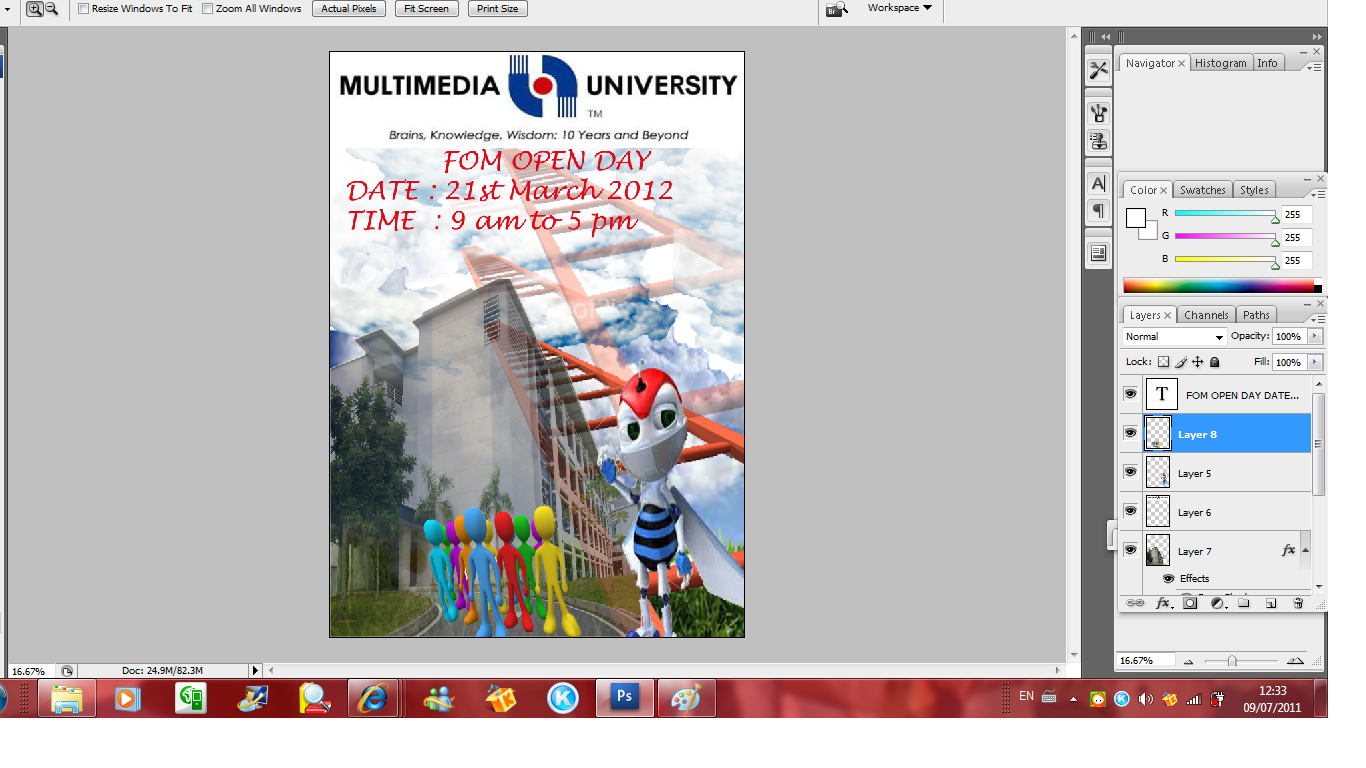Screen dimensions: 1366x768
Task: Collapse Layer 7 effects list arrow
Action: click(x=1305, y=550)
